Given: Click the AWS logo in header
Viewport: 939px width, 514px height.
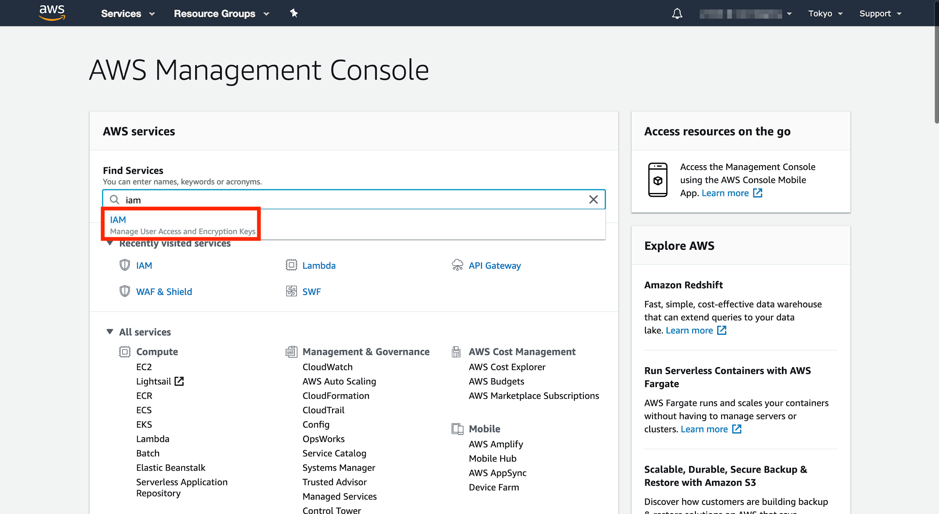Looking at the screenshot, I should click(x=52, y=13).
